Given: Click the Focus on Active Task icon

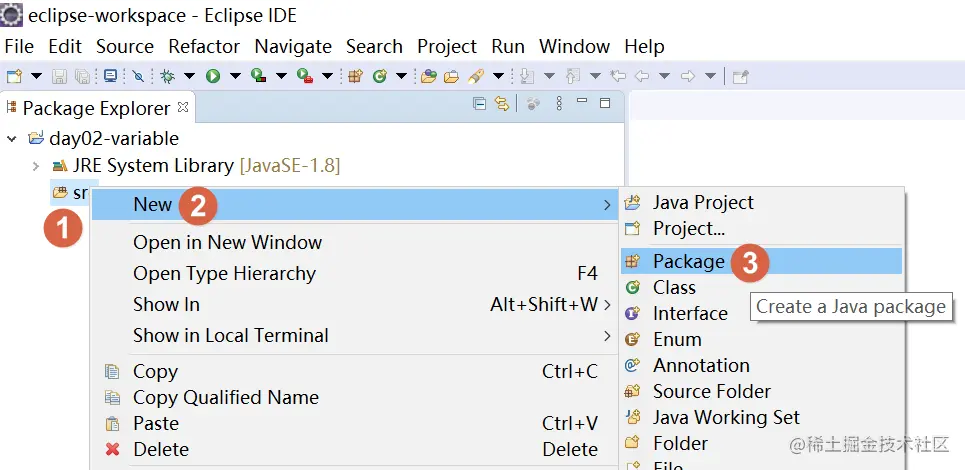Looking at the screenshot, I should pyautogui.click(x=533, y=104).
